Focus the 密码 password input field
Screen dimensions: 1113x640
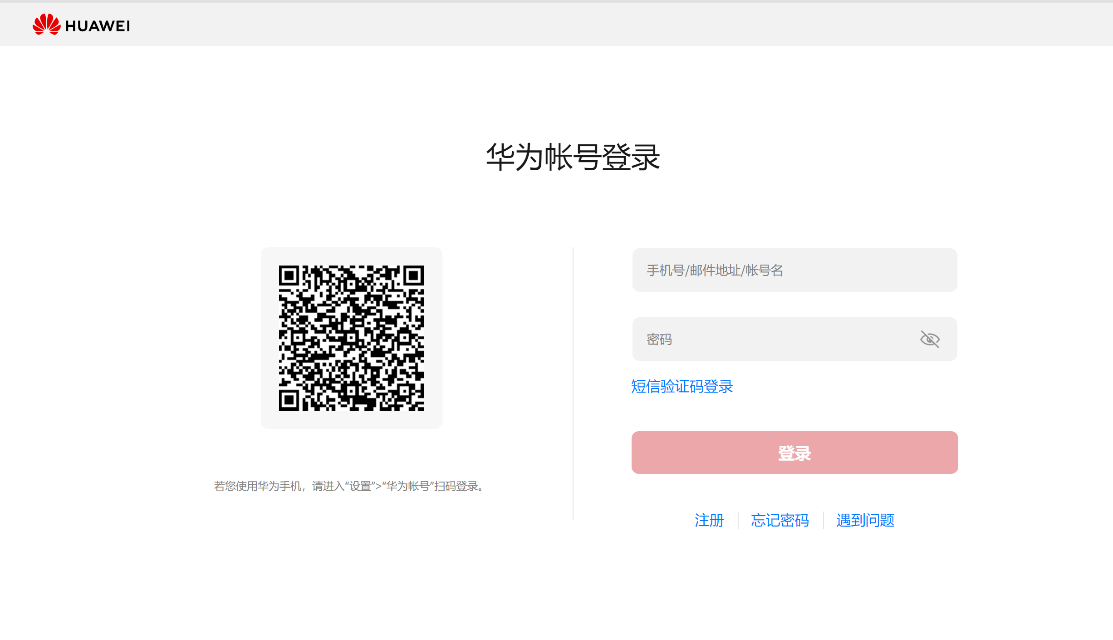coord(770,339)
